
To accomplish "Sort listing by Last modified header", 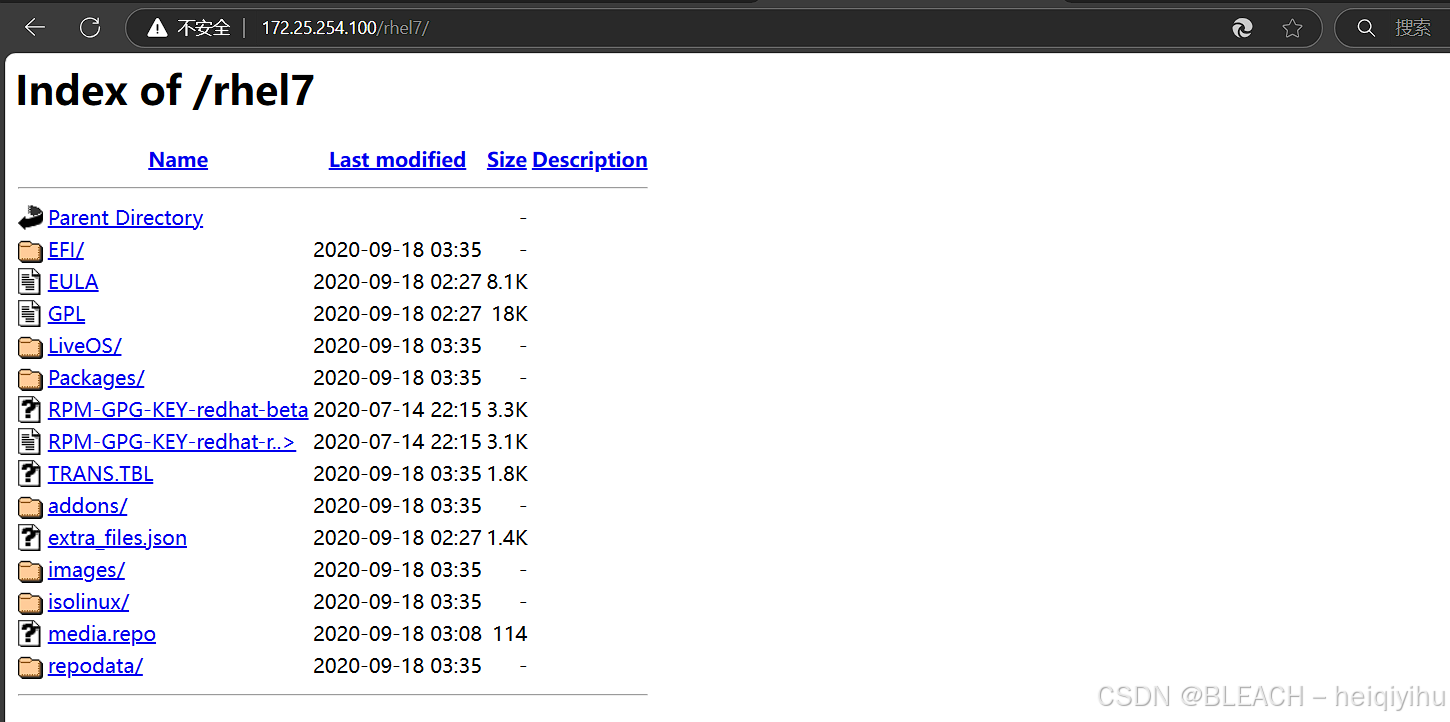I will [x=397, y=160].
